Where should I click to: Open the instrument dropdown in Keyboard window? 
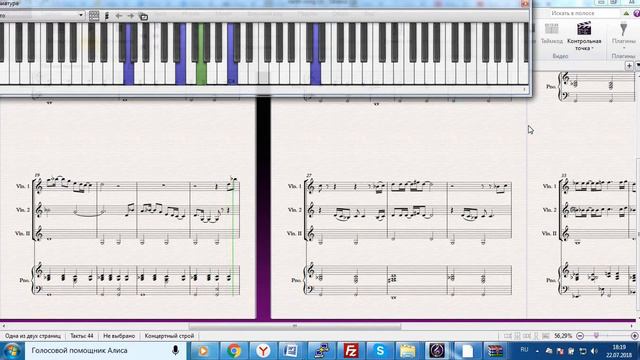tap(42, 16)
